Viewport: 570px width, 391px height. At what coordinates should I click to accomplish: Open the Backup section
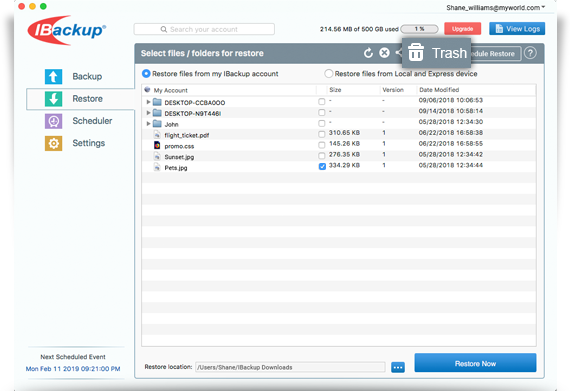(x=87, y=77)
